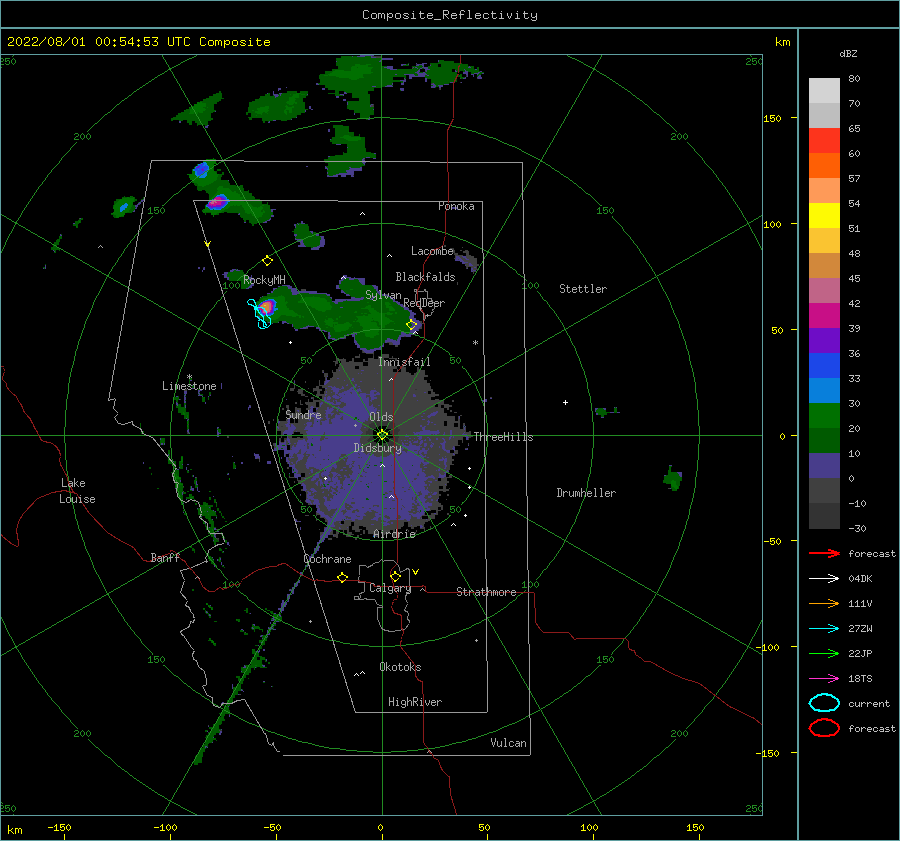Click the RockyMH label
Viewport: 900px width, 841px height.
264,280
